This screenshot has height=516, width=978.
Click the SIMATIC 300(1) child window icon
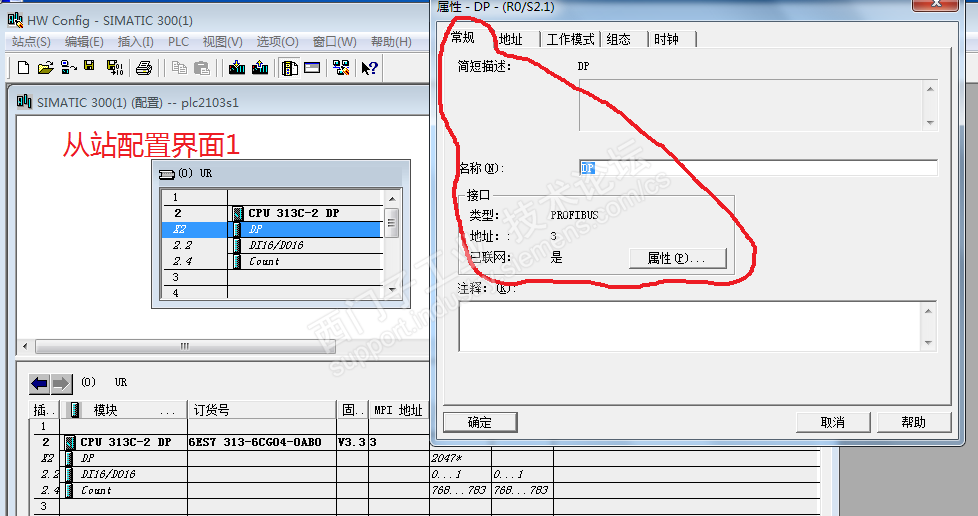tap(24, 101)
